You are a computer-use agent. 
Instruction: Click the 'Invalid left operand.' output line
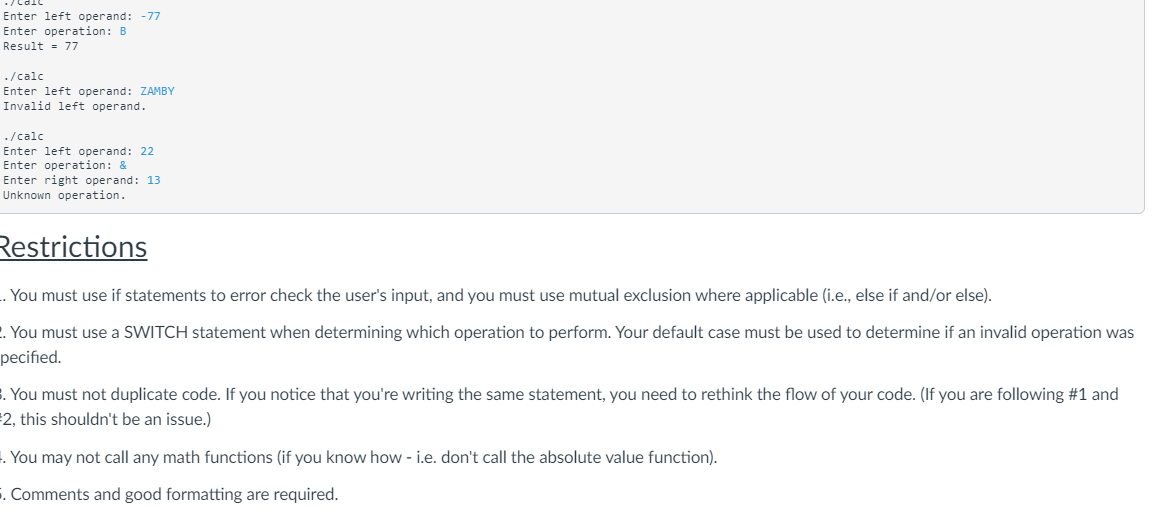click(75, 106)
